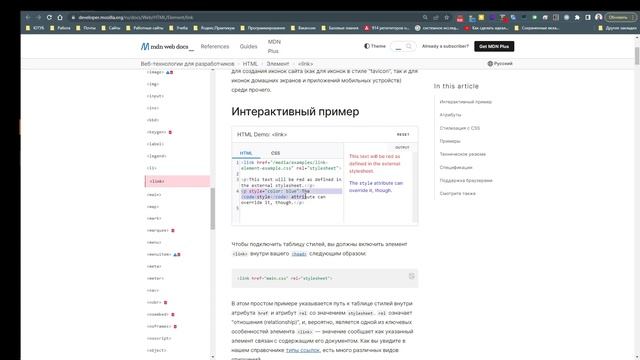Viewport: 640px width, 360px height.
Task: Open the References menu
Action: pos(215,47)
